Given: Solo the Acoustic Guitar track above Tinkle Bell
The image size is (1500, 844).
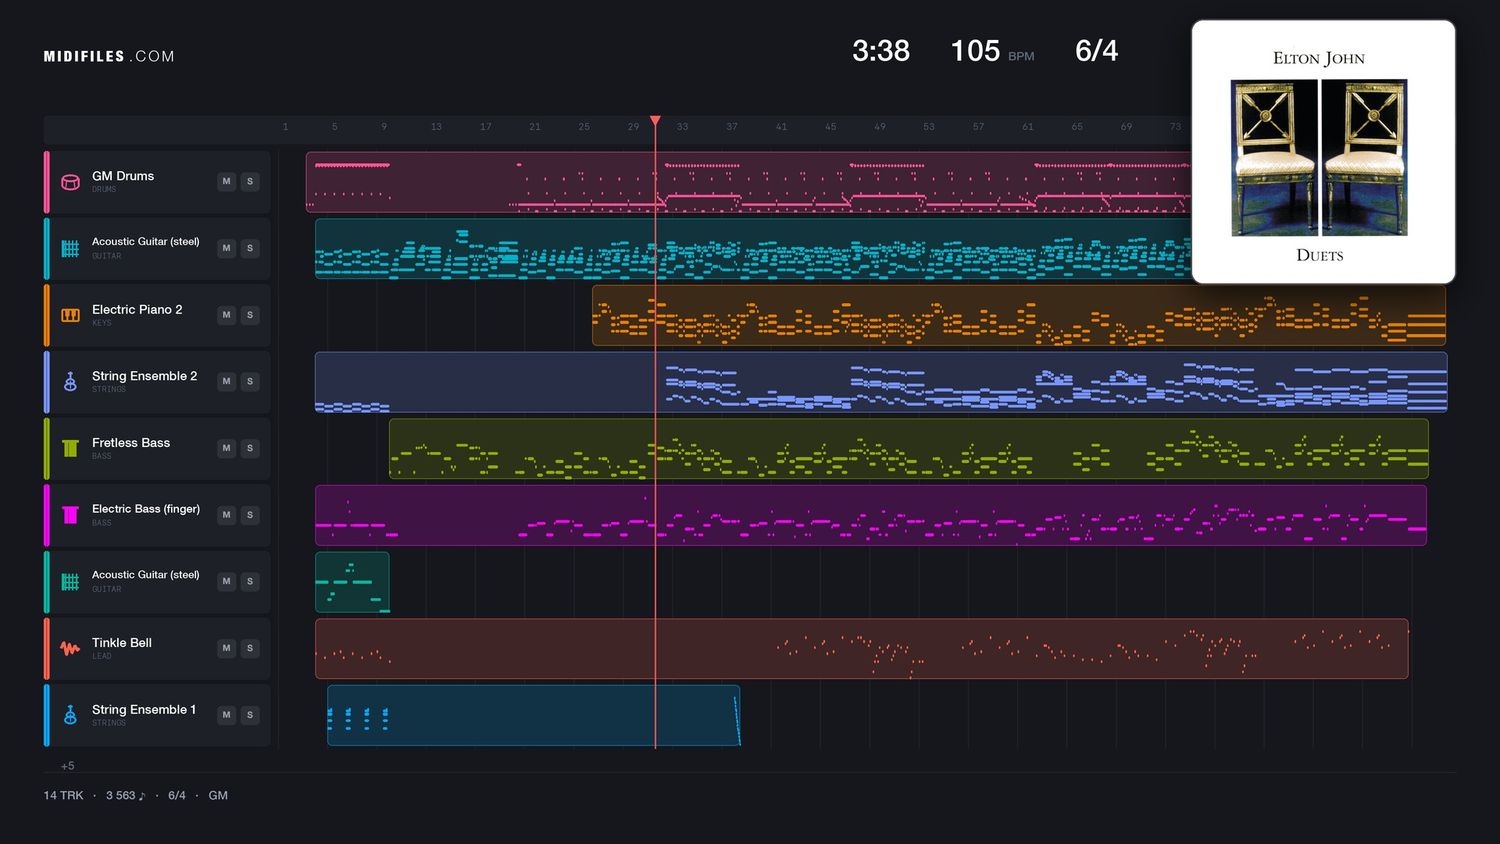Looking at the screenshot, I should (250, 582).
